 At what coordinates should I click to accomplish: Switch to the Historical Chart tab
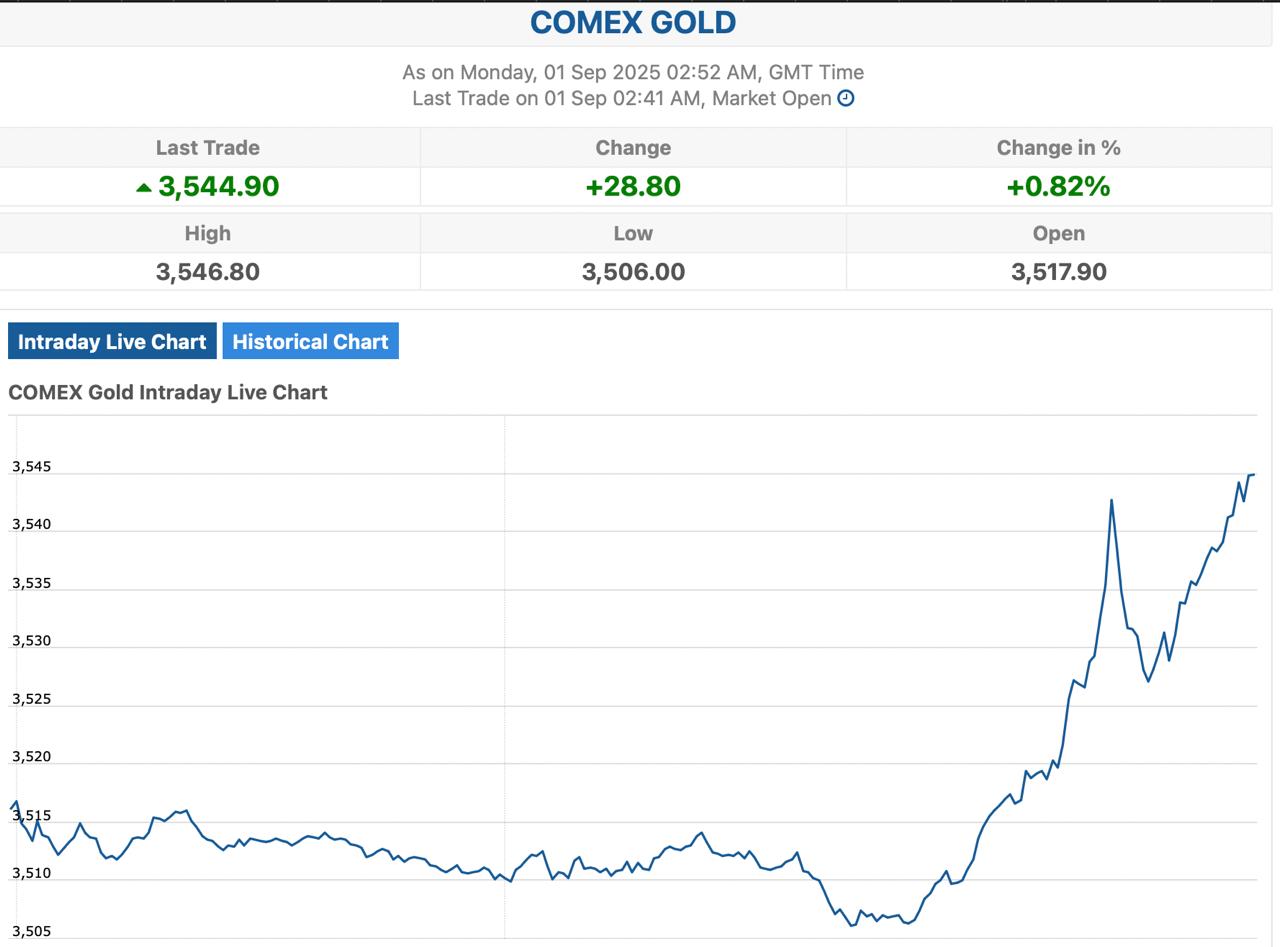pyautogui.click(x=310, y=341)
